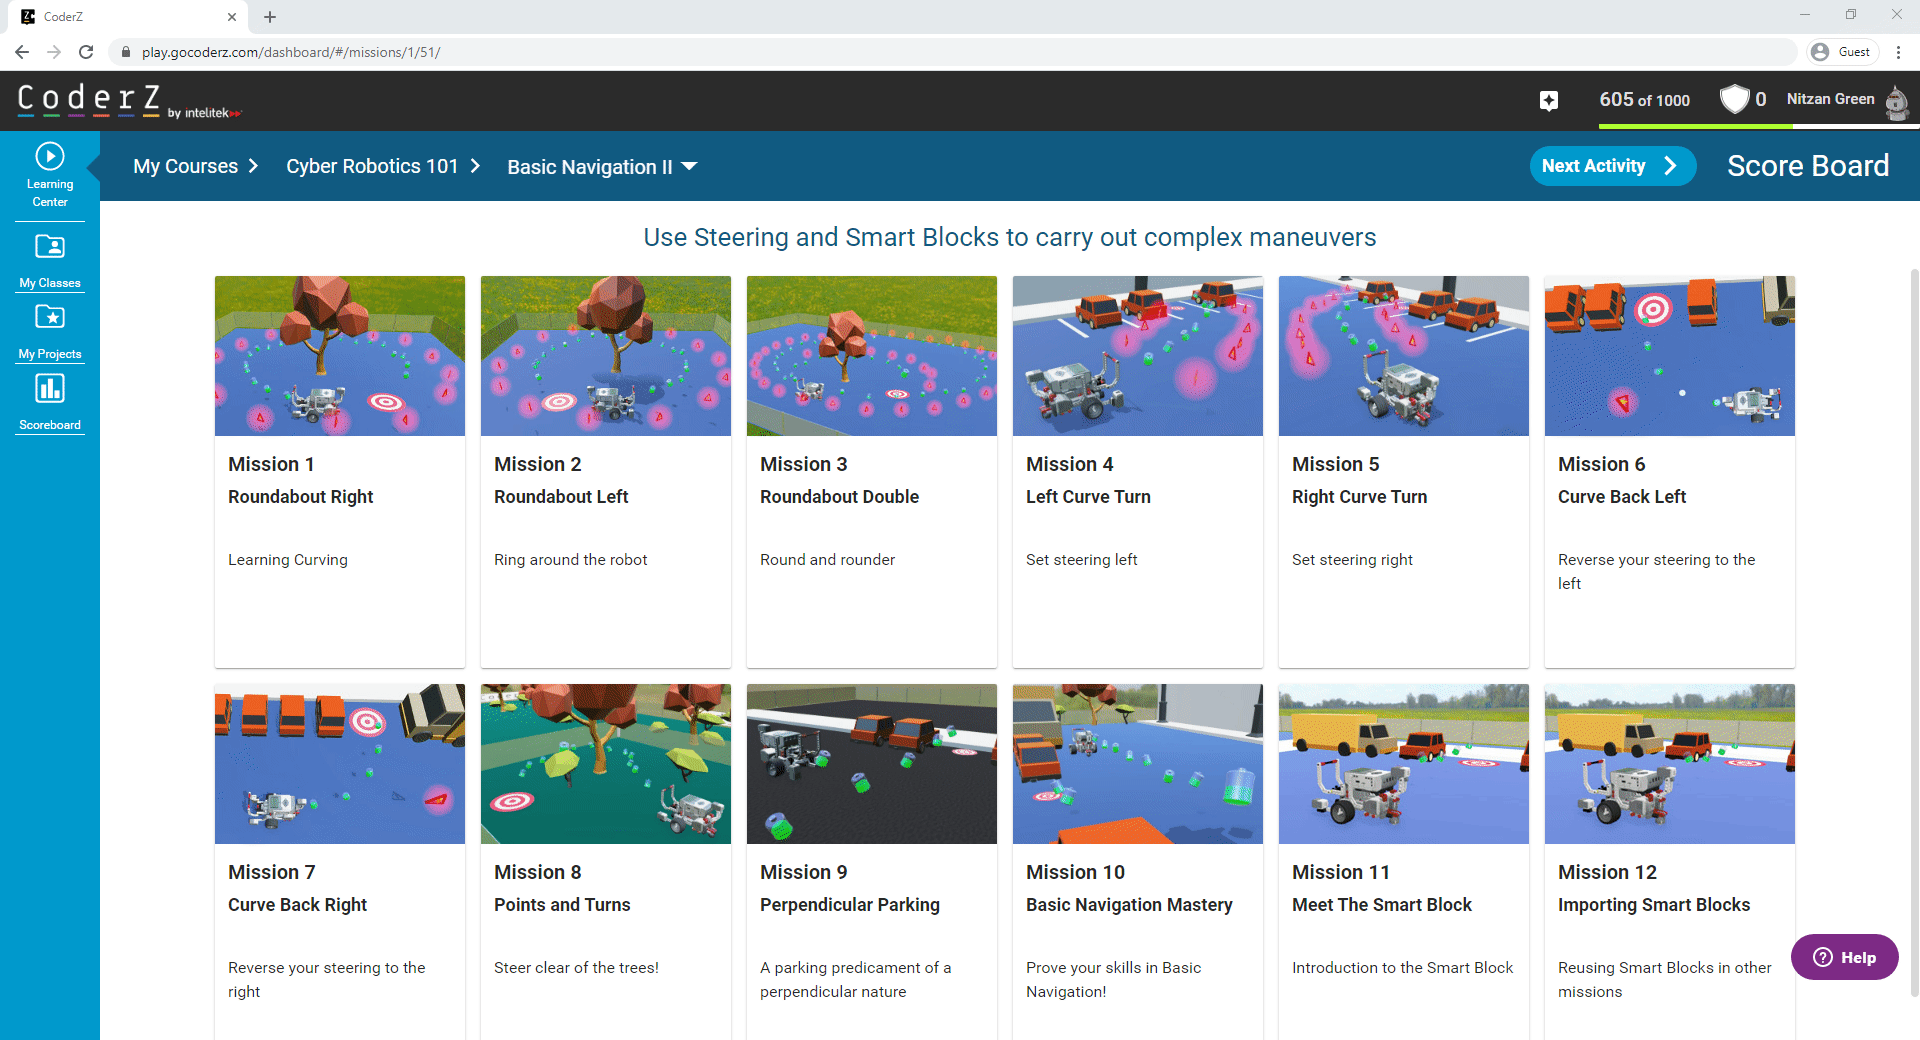This screenshot has width=1920, height=1040.
Task: Navigate to My Courses breadcrumb
Action: (186, 166)
